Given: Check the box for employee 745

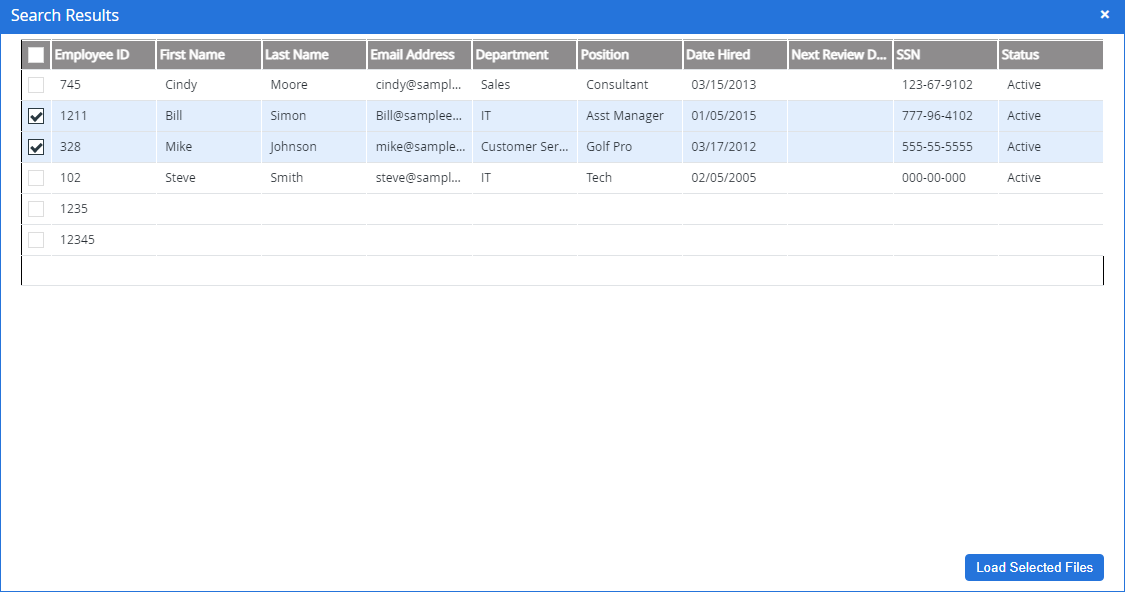Looking at the screenshot, I should click(36, 85).
